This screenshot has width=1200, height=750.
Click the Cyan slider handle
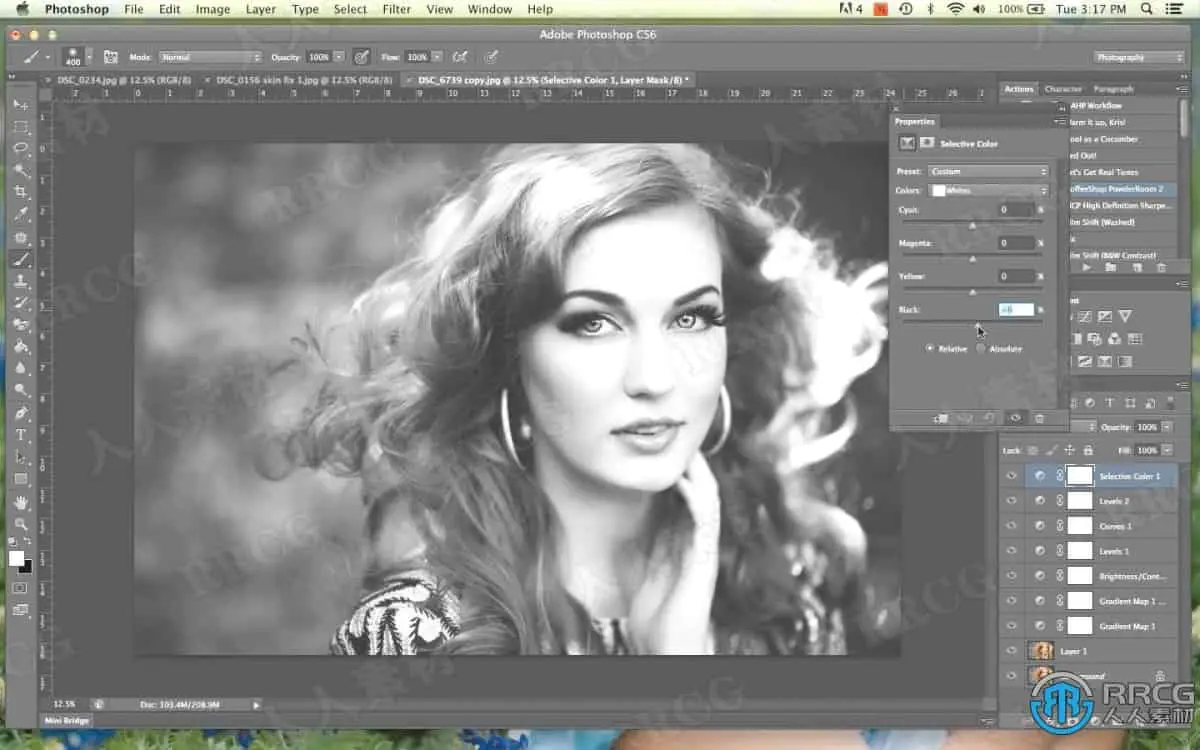[x=973, y=226]
